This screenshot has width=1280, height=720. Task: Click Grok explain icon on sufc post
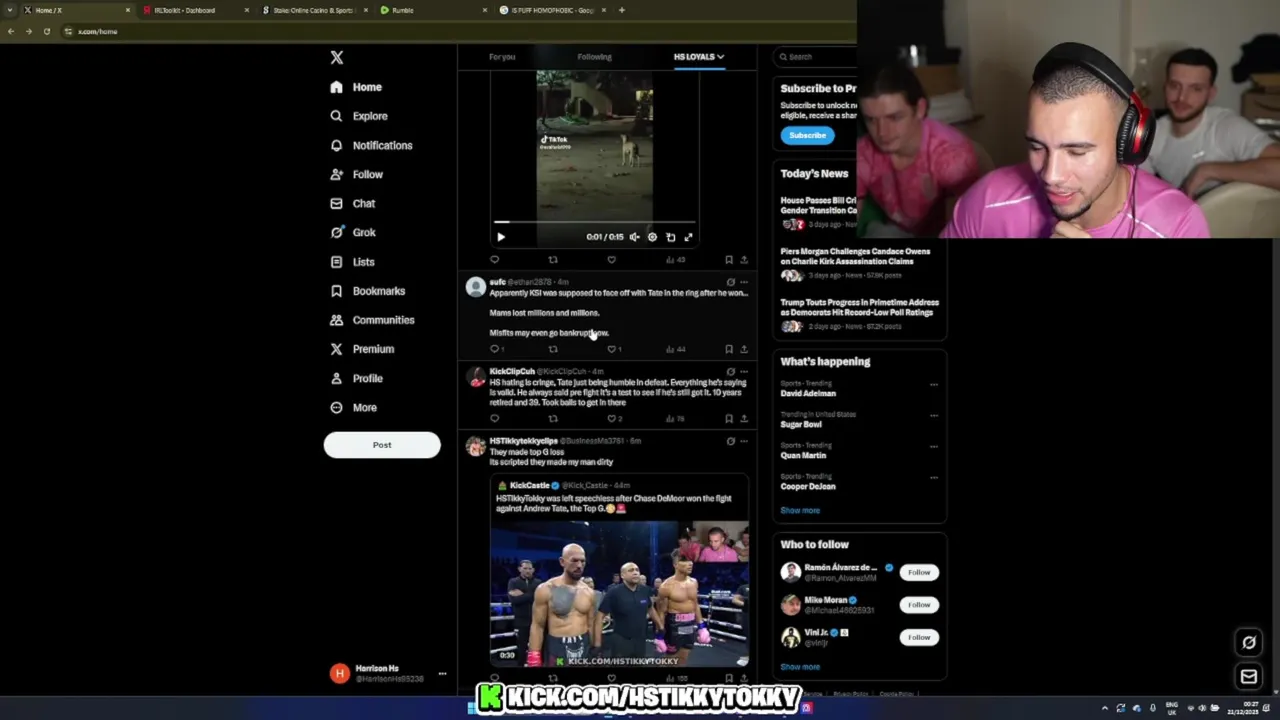[x=730, y=282]
